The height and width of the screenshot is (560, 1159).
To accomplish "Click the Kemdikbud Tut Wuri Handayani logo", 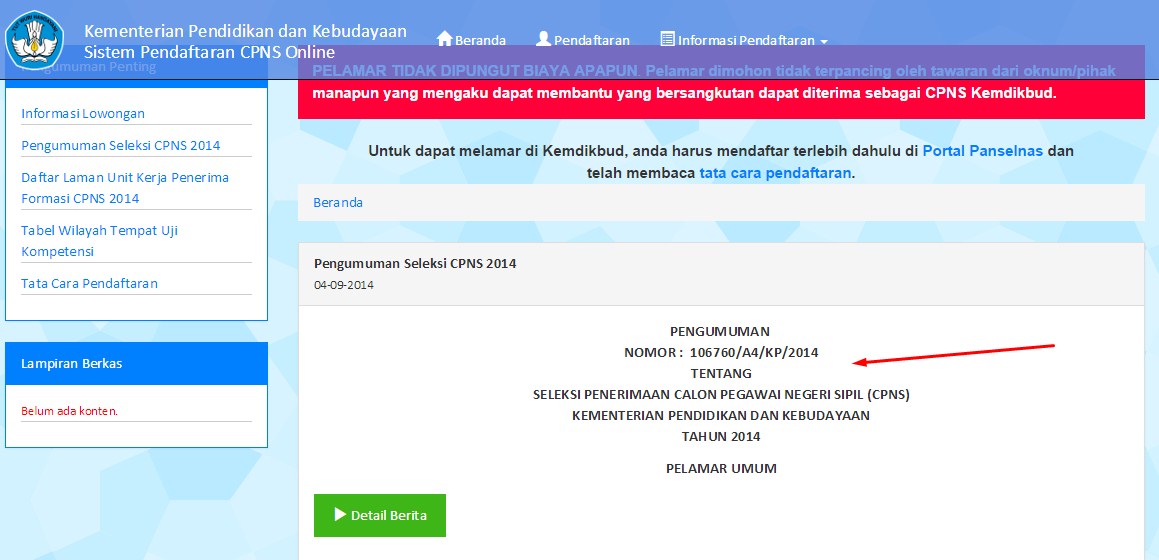I will (x=35, y=40).
